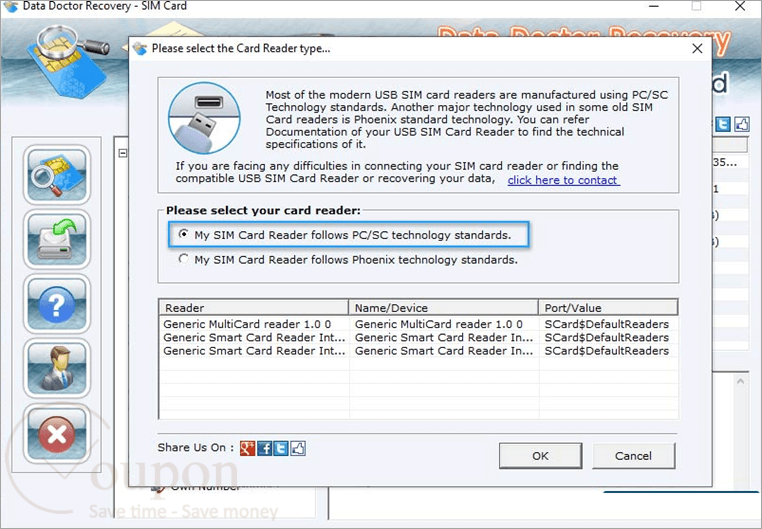Share on Google Plus icon in dialog

click(247, 448)
